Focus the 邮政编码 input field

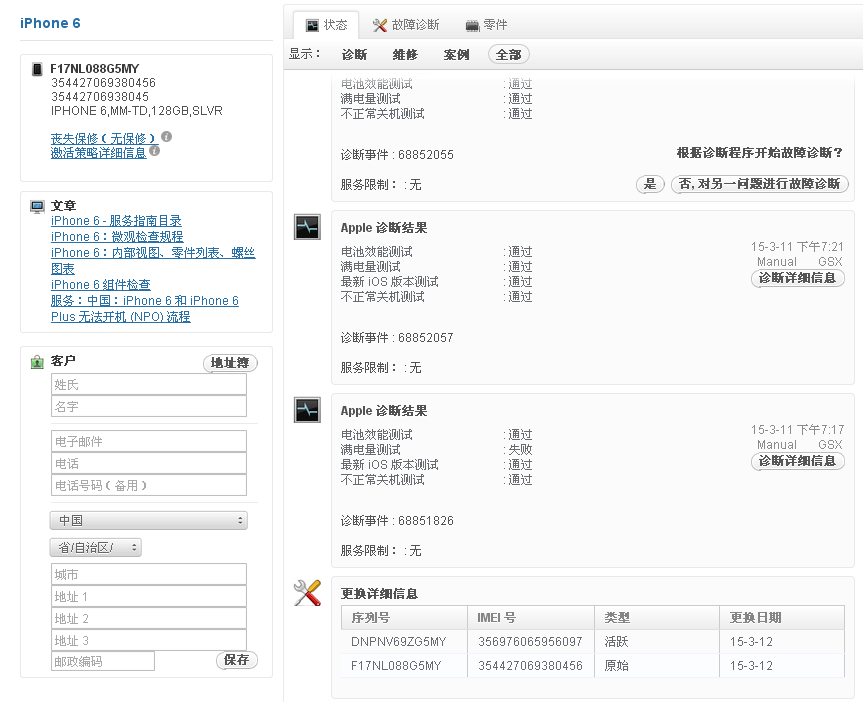103,661
